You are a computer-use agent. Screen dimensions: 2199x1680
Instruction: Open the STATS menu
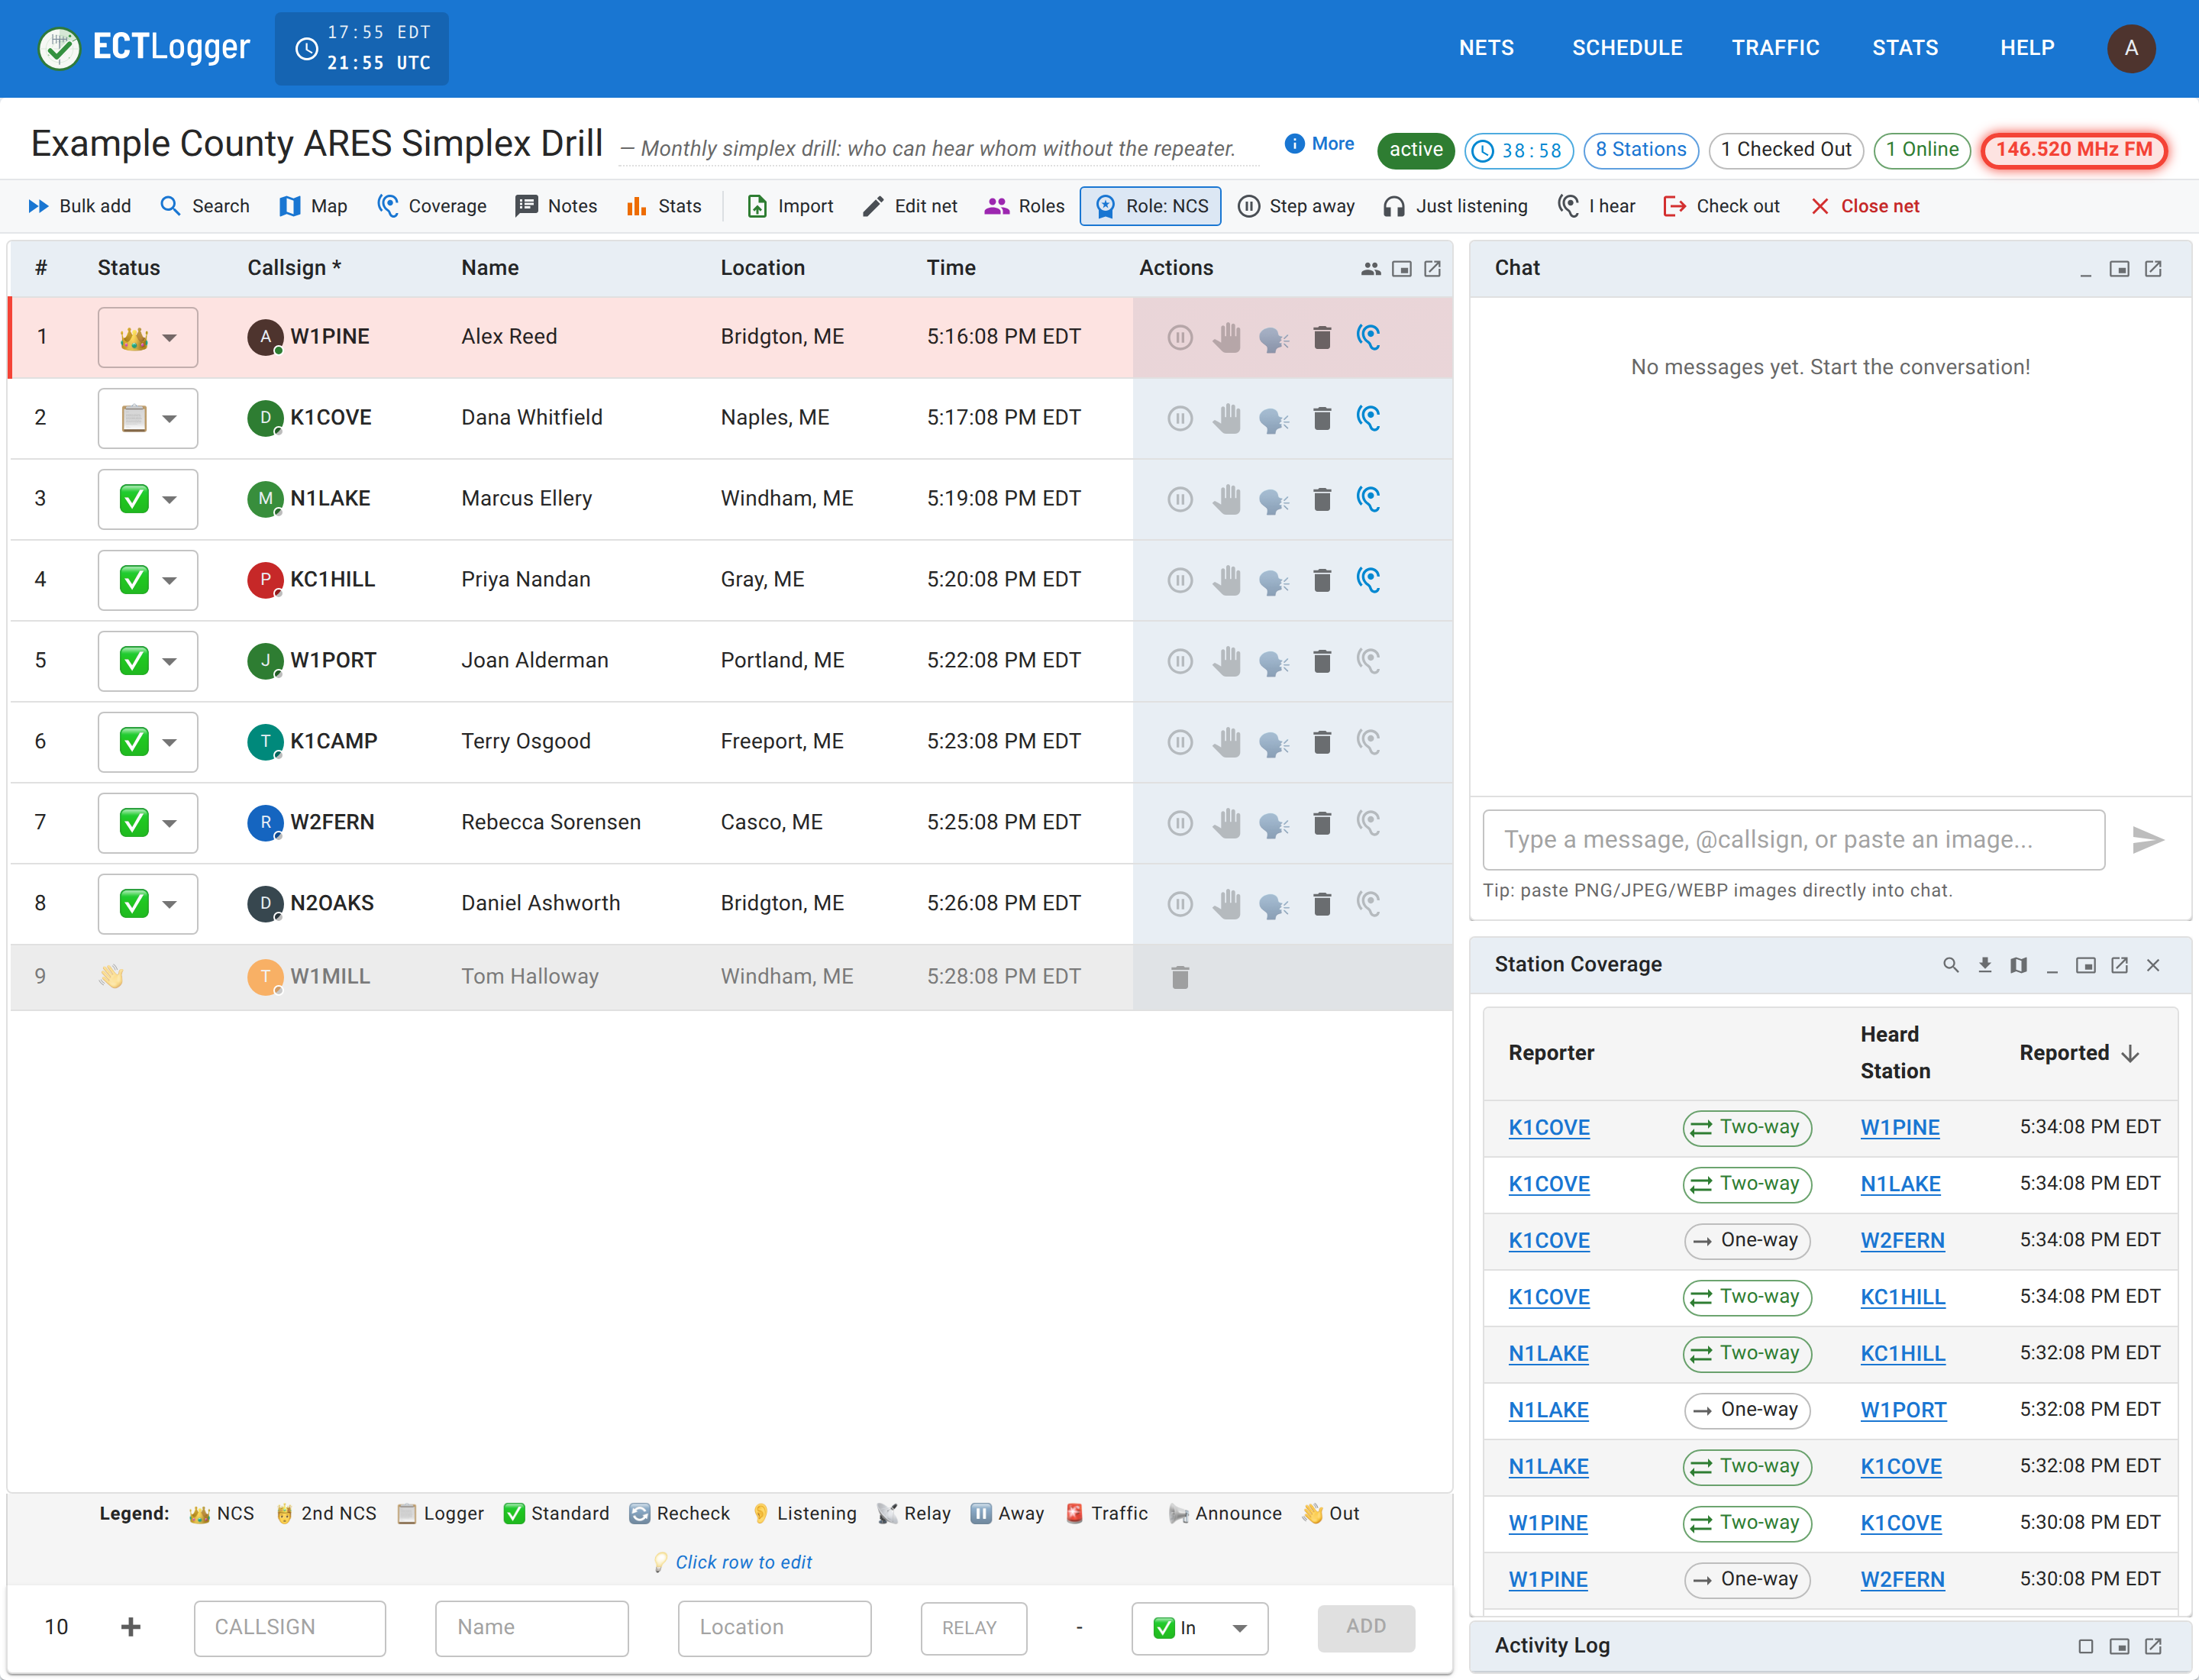tap(1904, 48)
